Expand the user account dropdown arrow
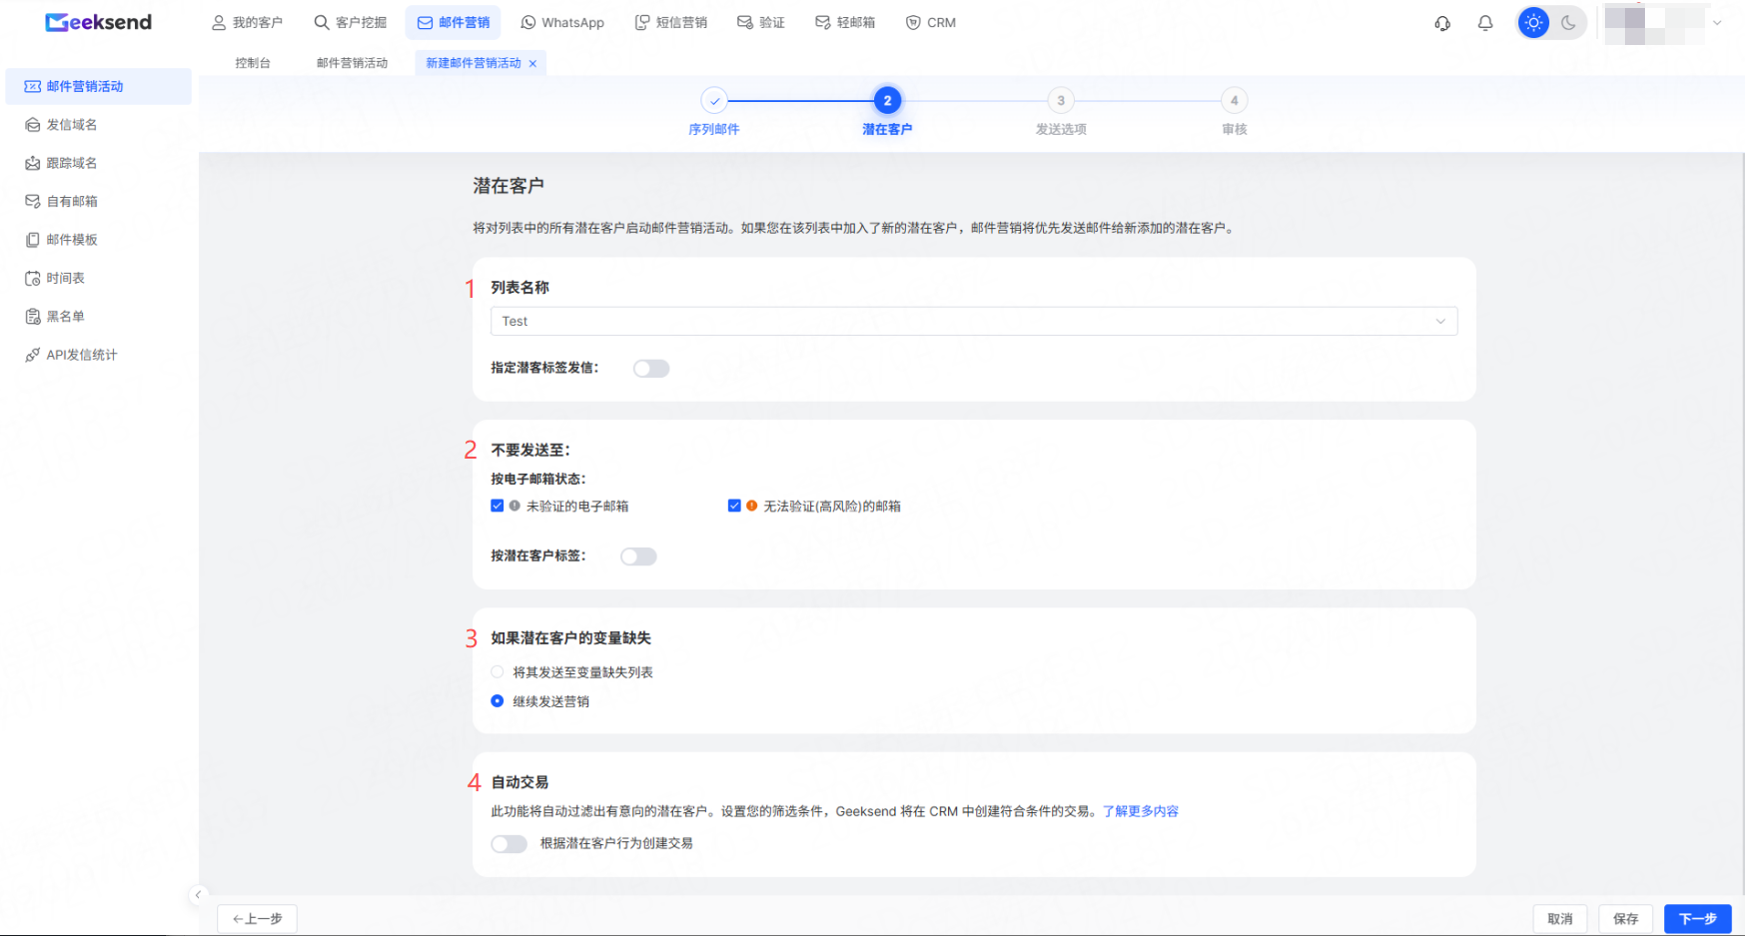 pyautogui.click(x=1717, y=23)
